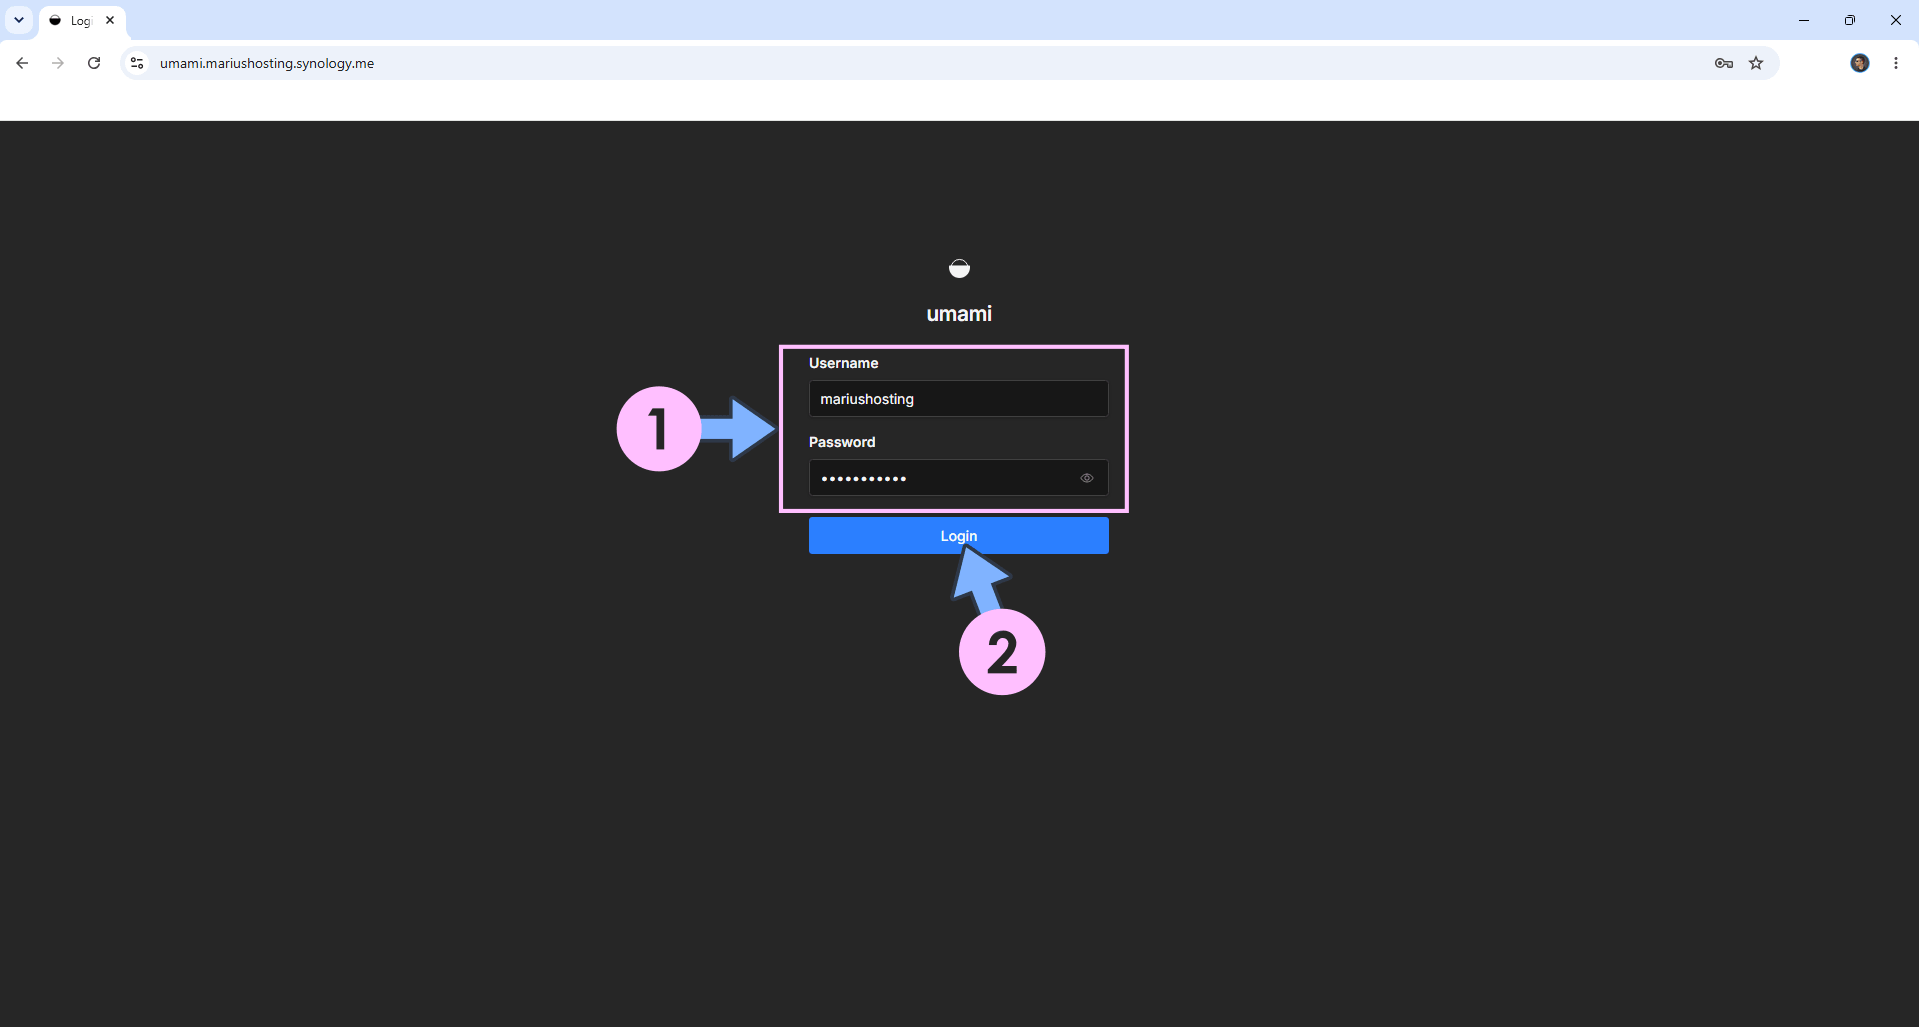Focus the Password input field
Screen dimensions: 1919x1027
[x=958, y=478]
